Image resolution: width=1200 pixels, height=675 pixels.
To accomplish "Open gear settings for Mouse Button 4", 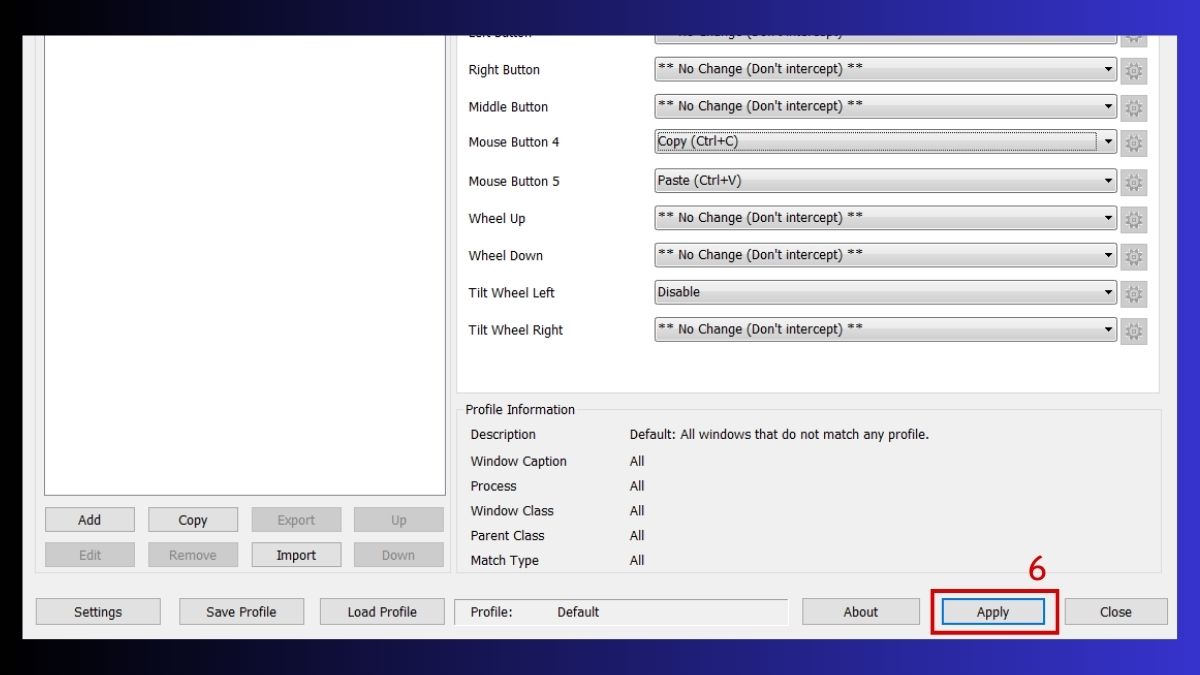I will 1134,143.
